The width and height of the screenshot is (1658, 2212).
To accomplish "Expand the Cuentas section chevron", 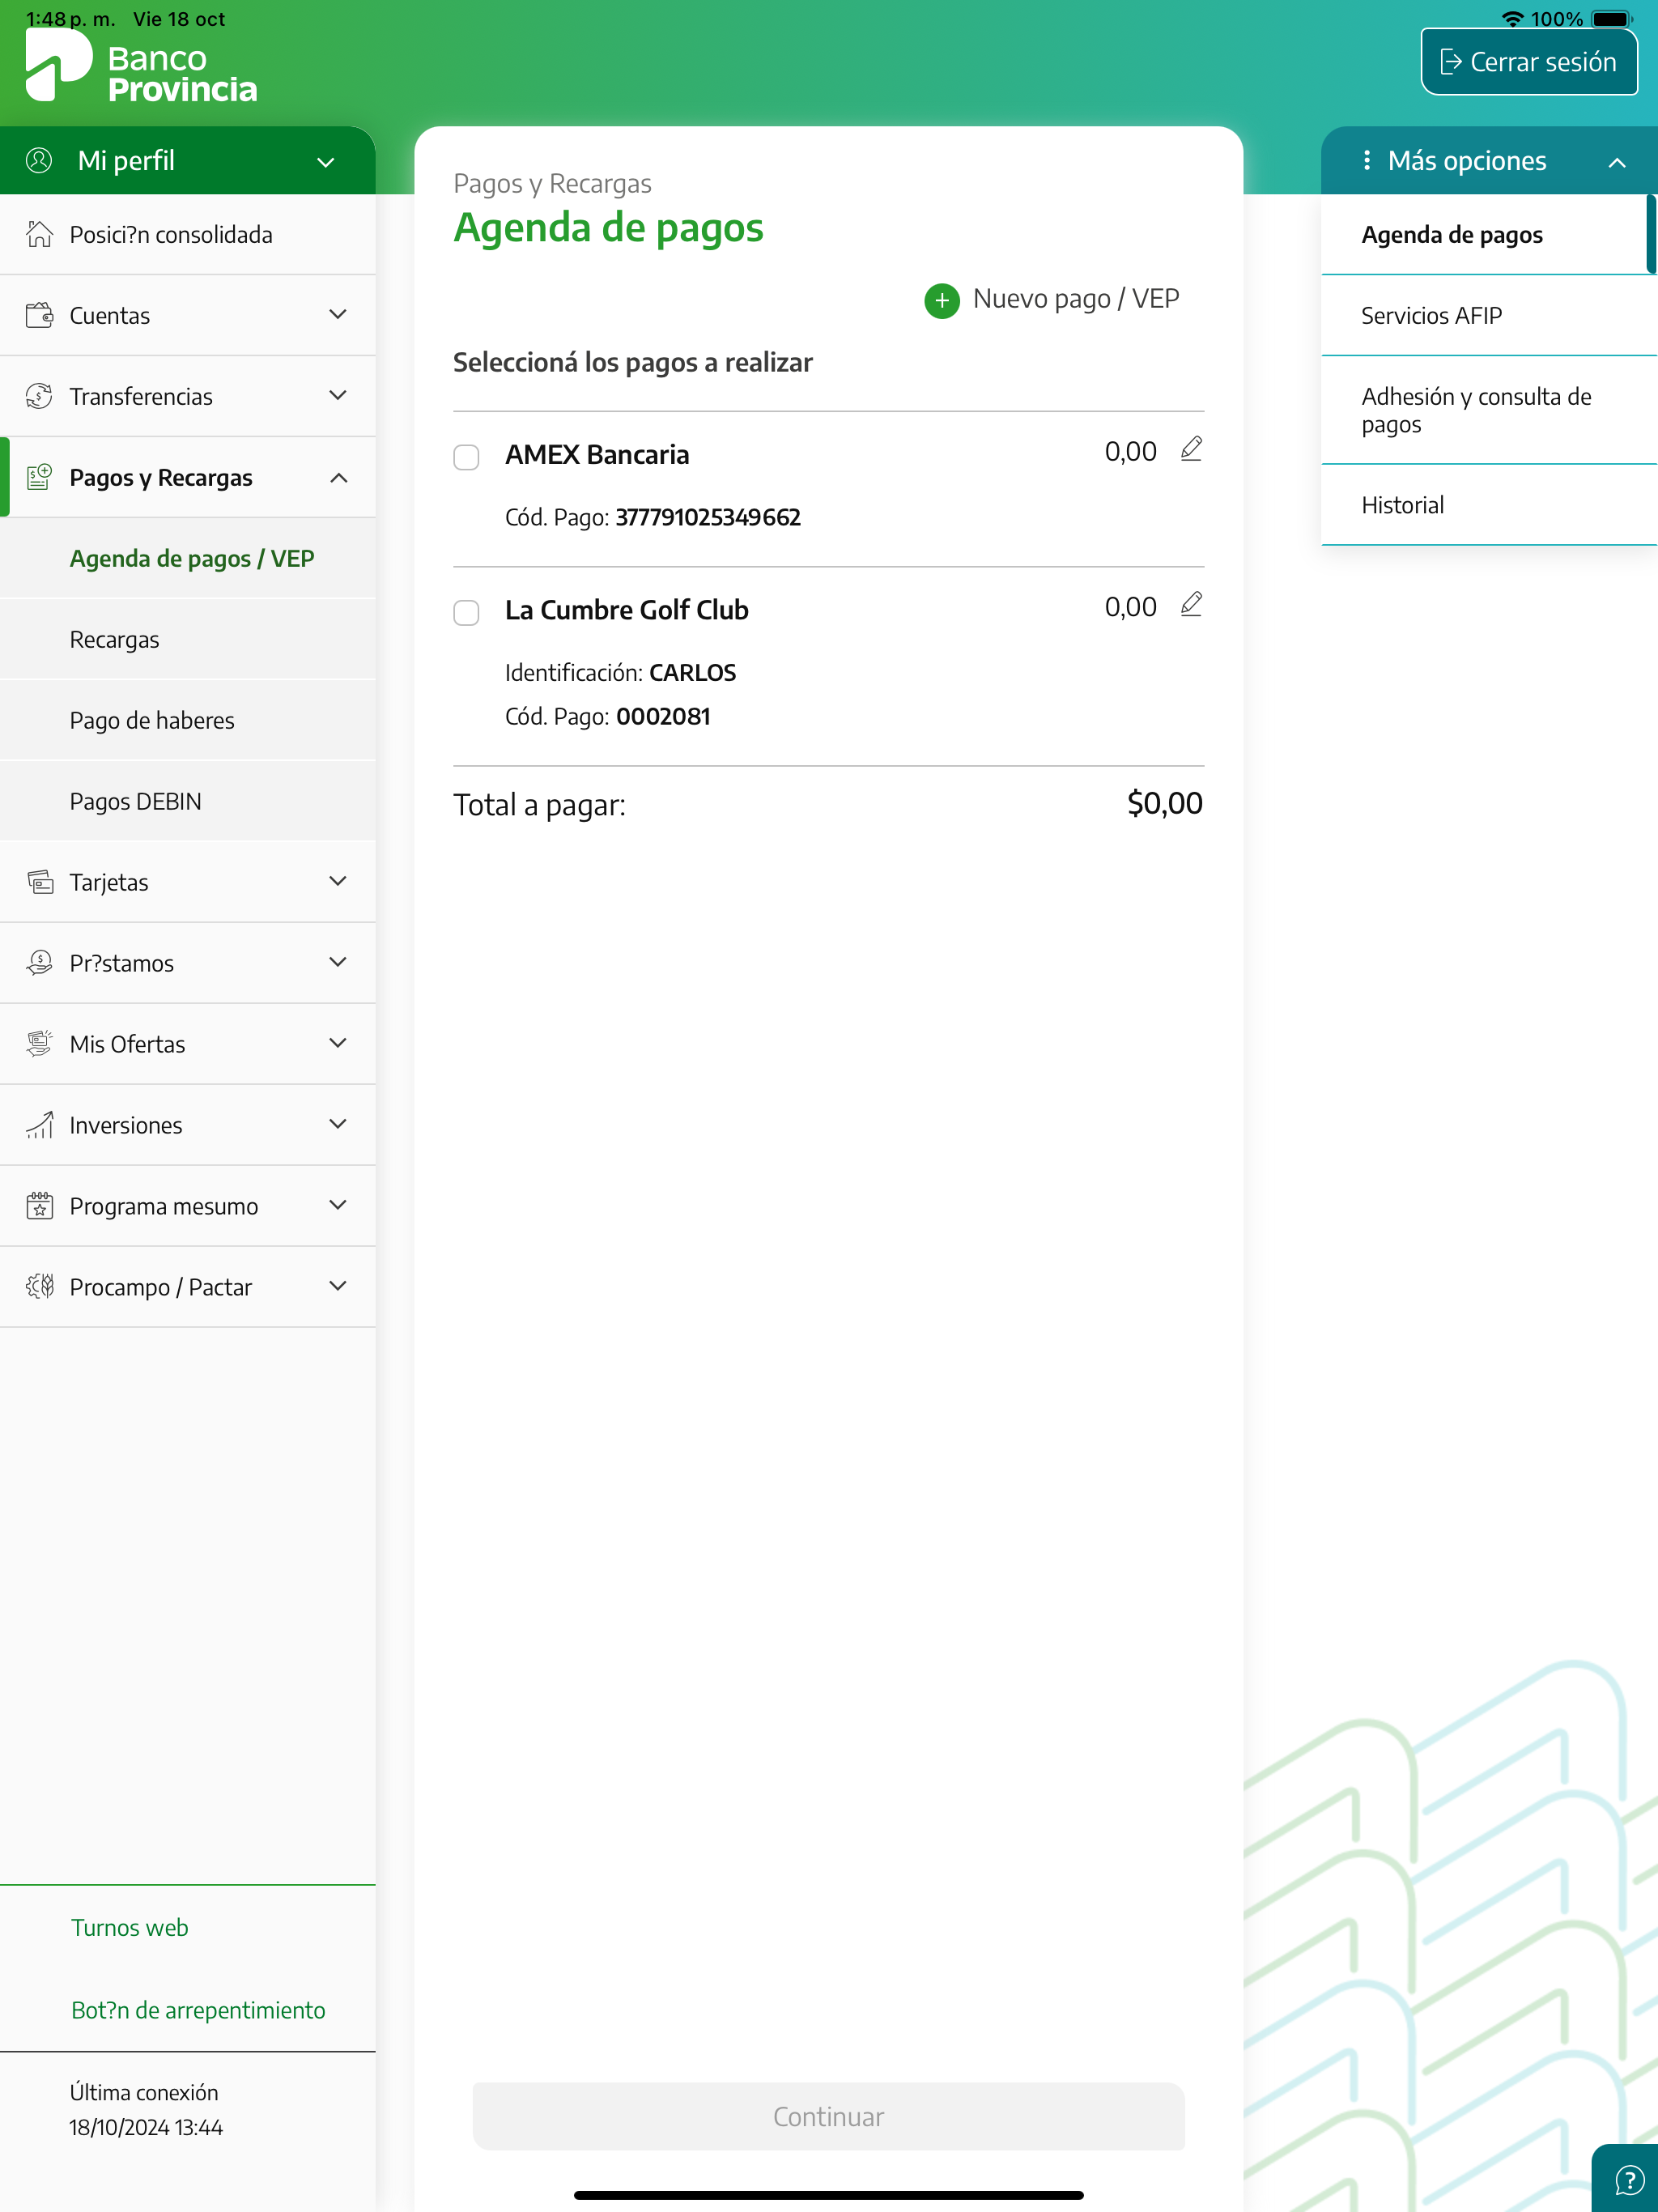I will 338,314.
